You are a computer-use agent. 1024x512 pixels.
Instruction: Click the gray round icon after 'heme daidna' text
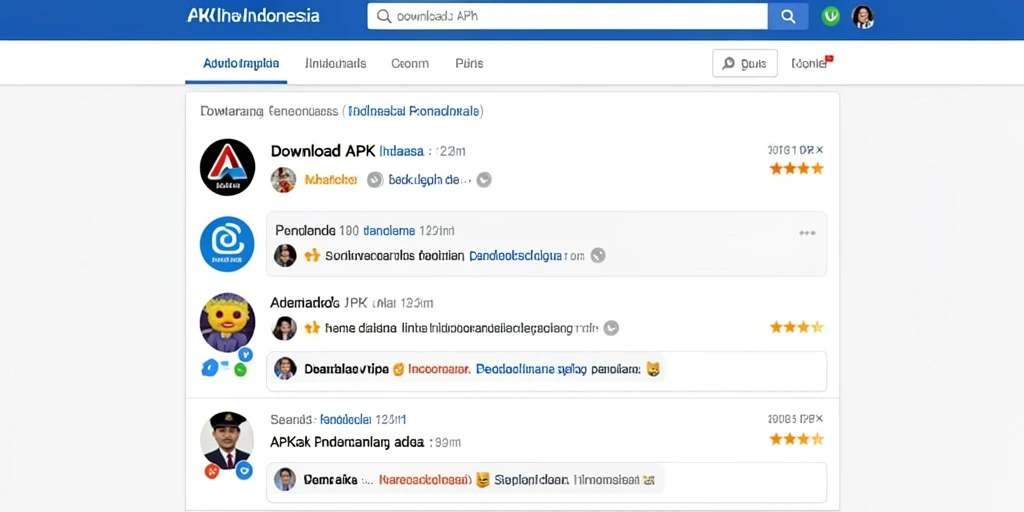pyautogui.click(x=611, y=328)
